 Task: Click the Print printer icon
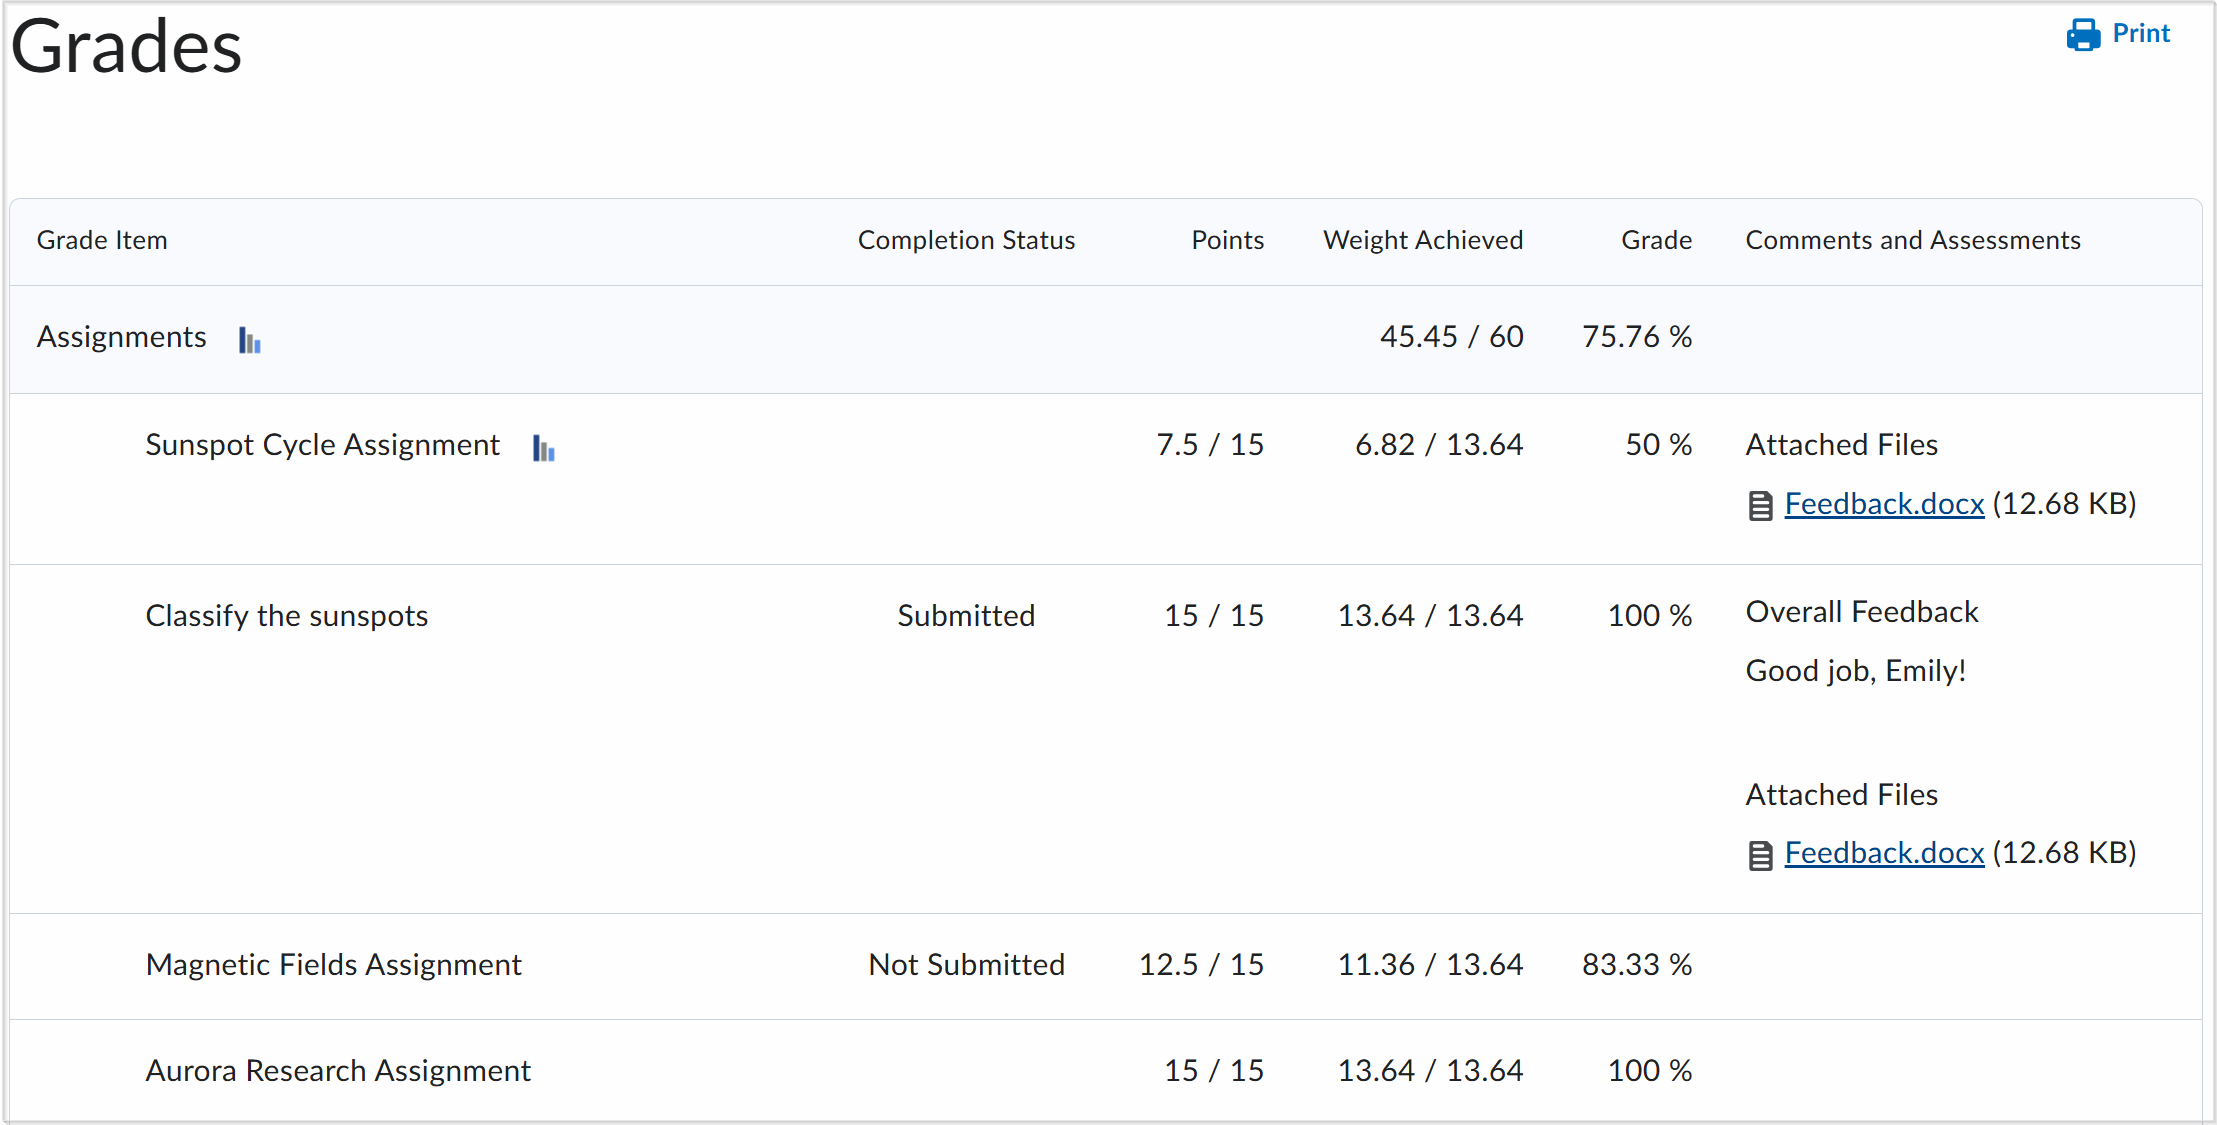2083,35
